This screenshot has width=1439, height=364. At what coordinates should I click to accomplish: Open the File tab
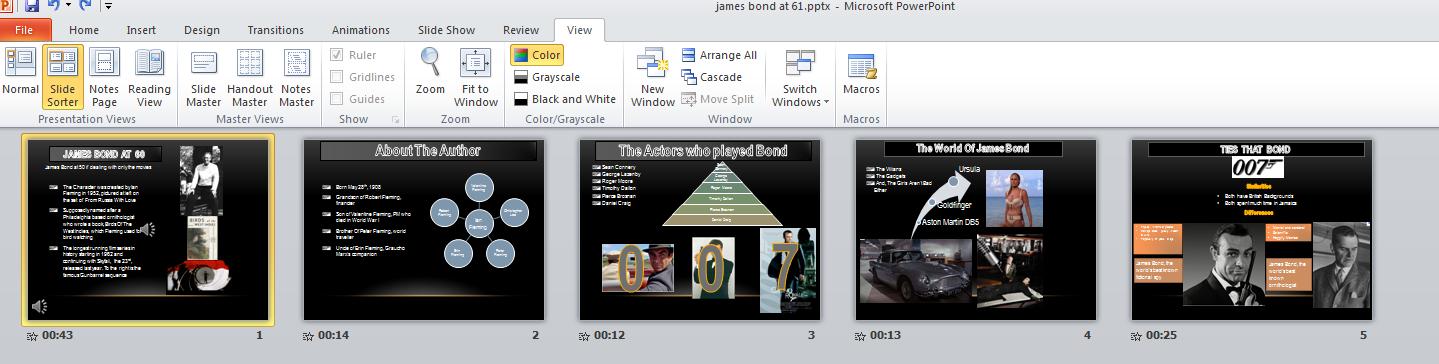pos(25,30)
